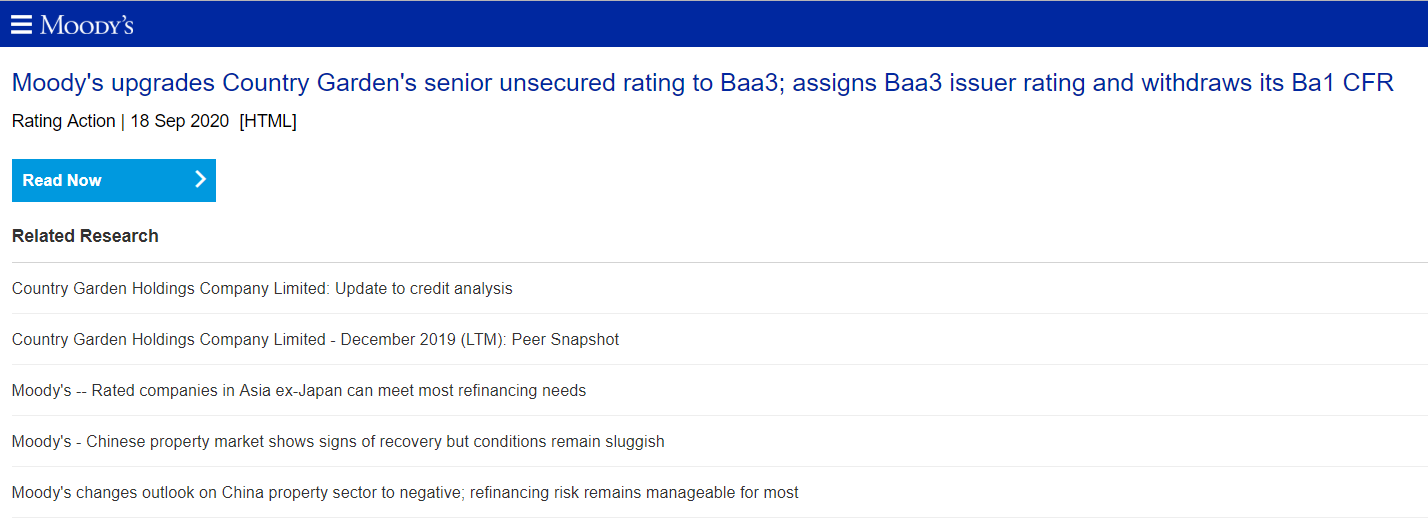View the Baa3 issuer rating announcement title

(x=702, y=83)
